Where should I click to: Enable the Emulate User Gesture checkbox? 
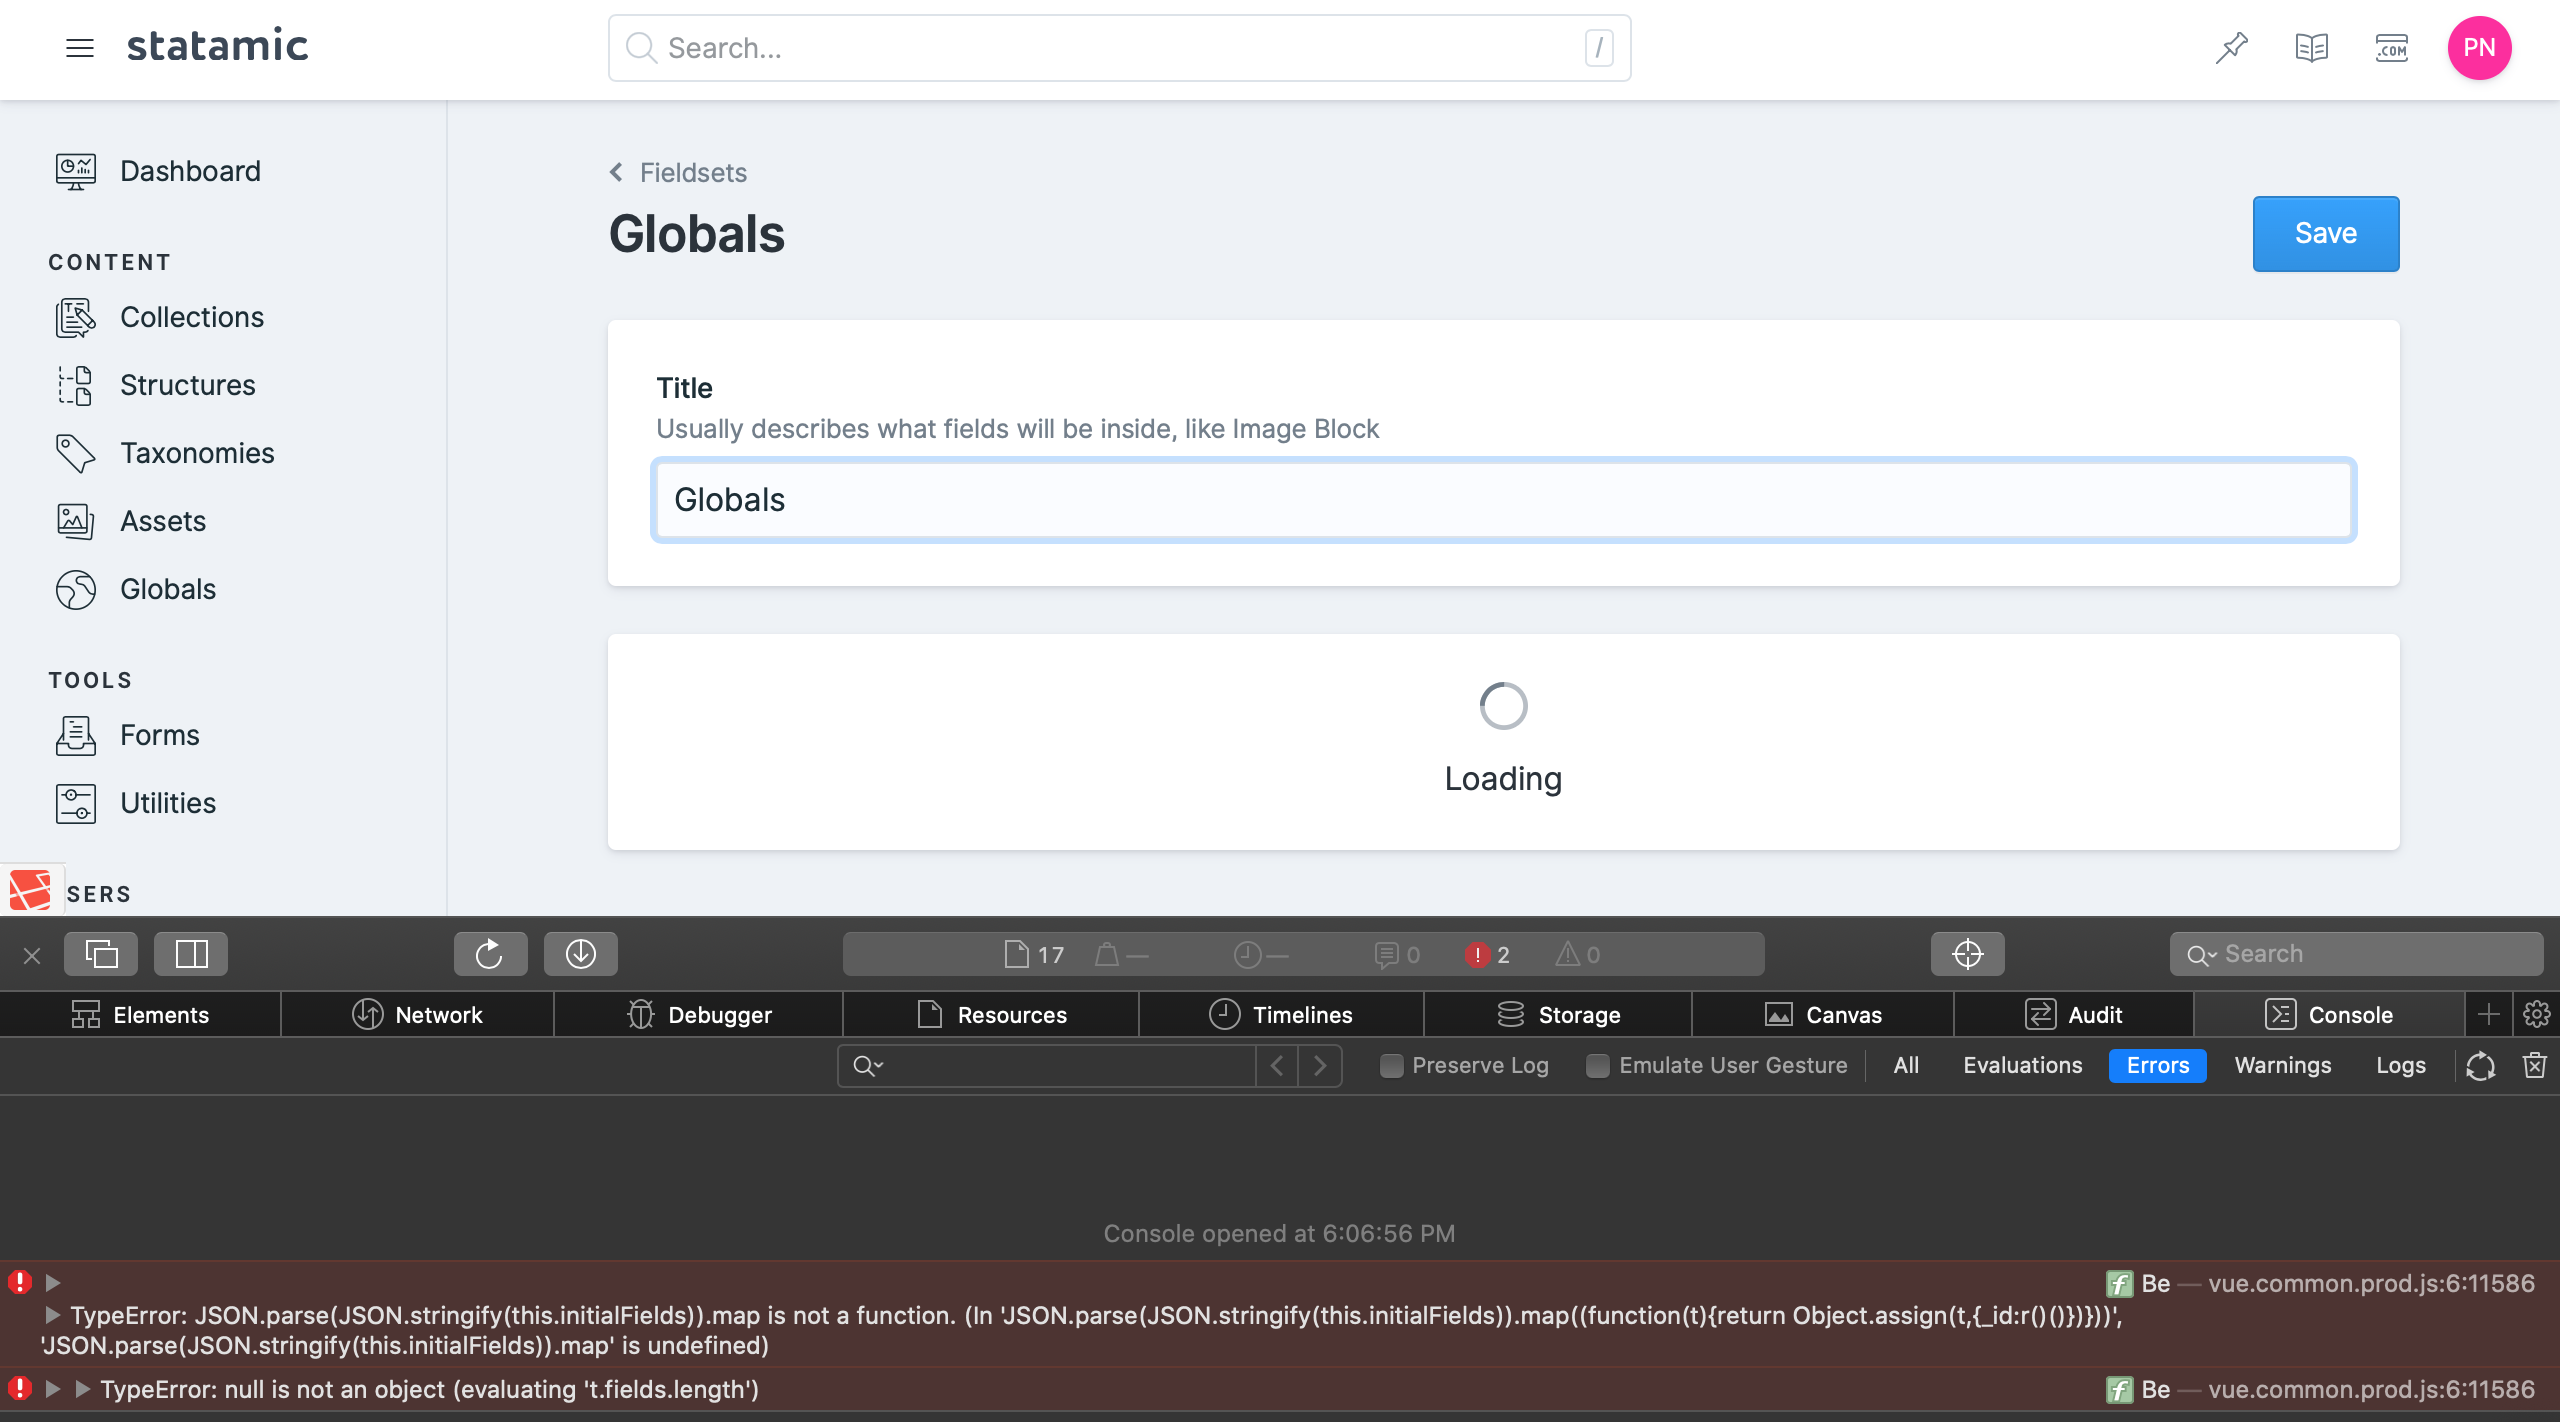coord(1598,1066)
